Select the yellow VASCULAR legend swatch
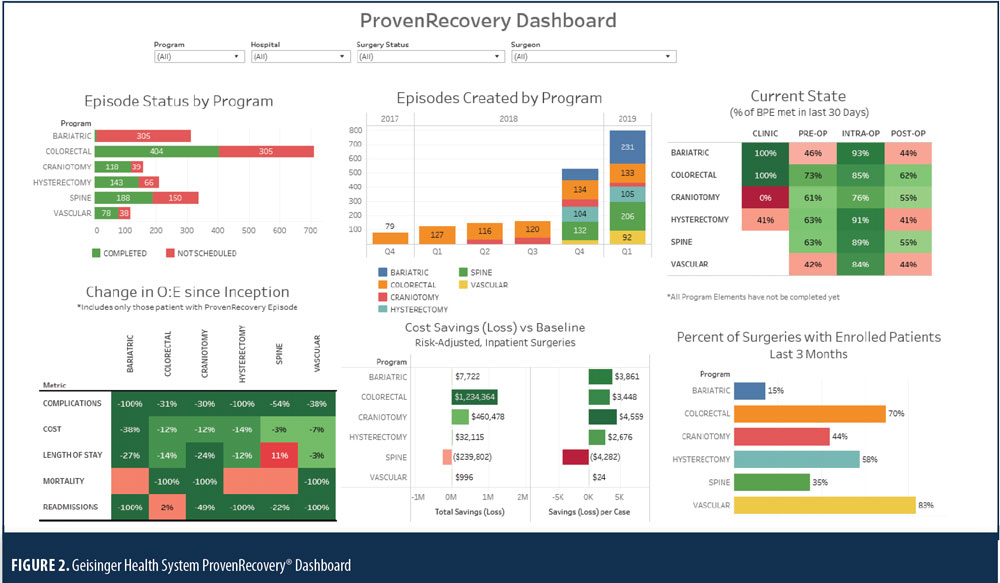The width and height of the screenshot is (1000, 583). (463, 284)
